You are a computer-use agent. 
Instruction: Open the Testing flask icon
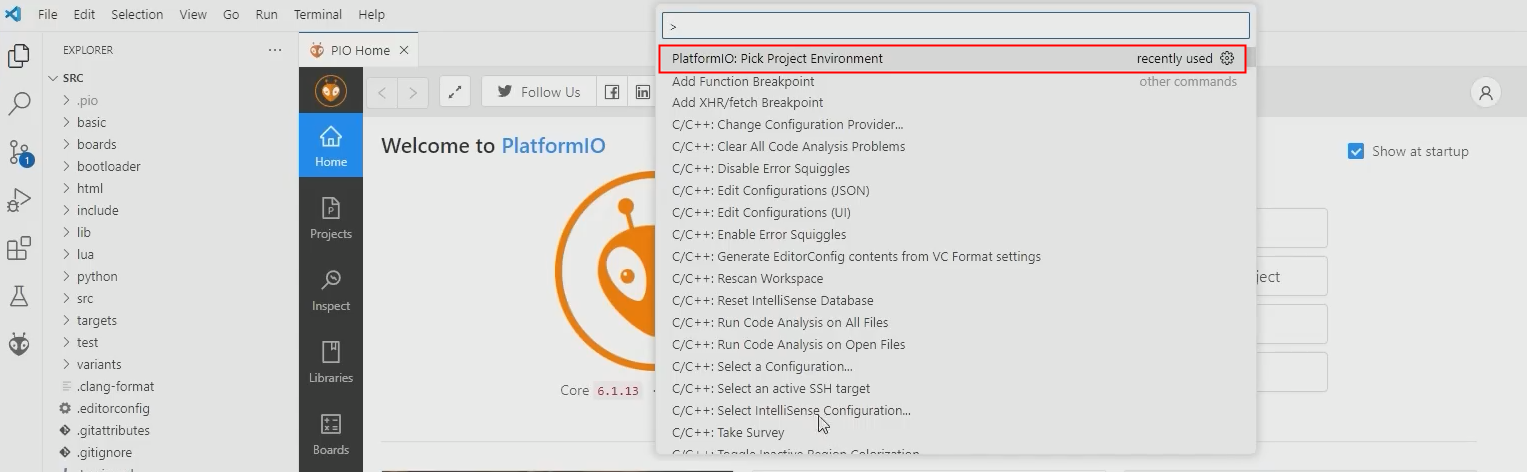pyautogui.click(x=19, y=296)
